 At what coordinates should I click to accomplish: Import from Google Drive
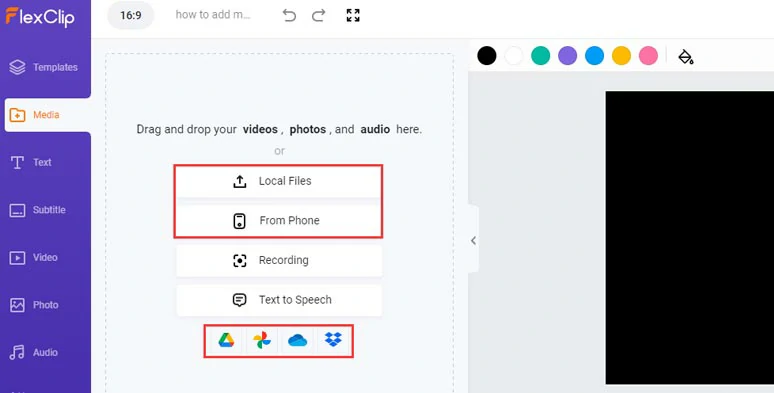(x=226, y=340)
